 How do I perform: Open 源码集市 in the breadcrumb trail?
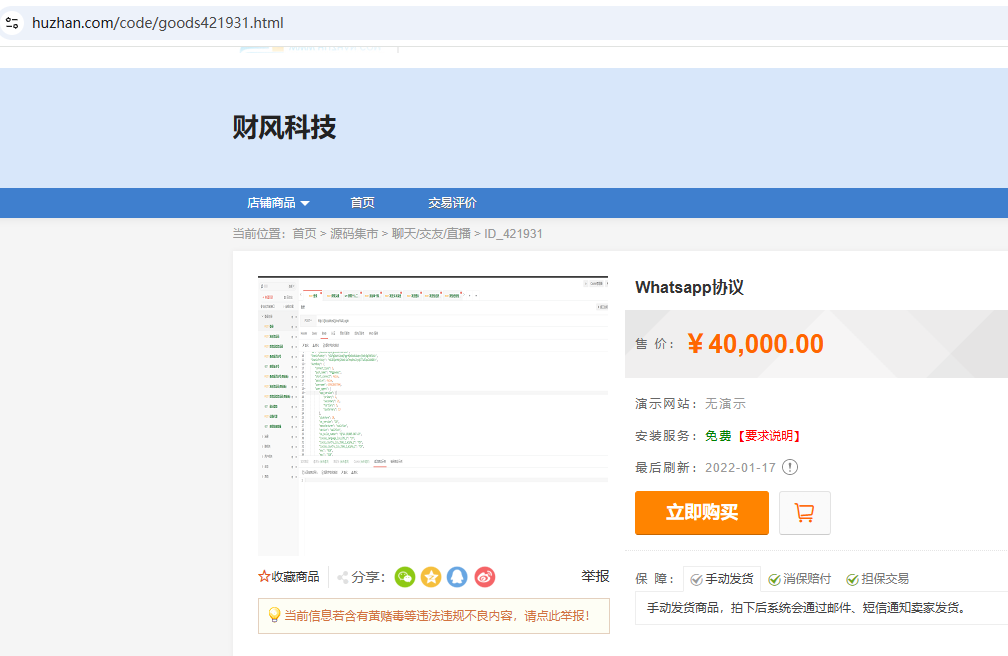coord(354,233)
